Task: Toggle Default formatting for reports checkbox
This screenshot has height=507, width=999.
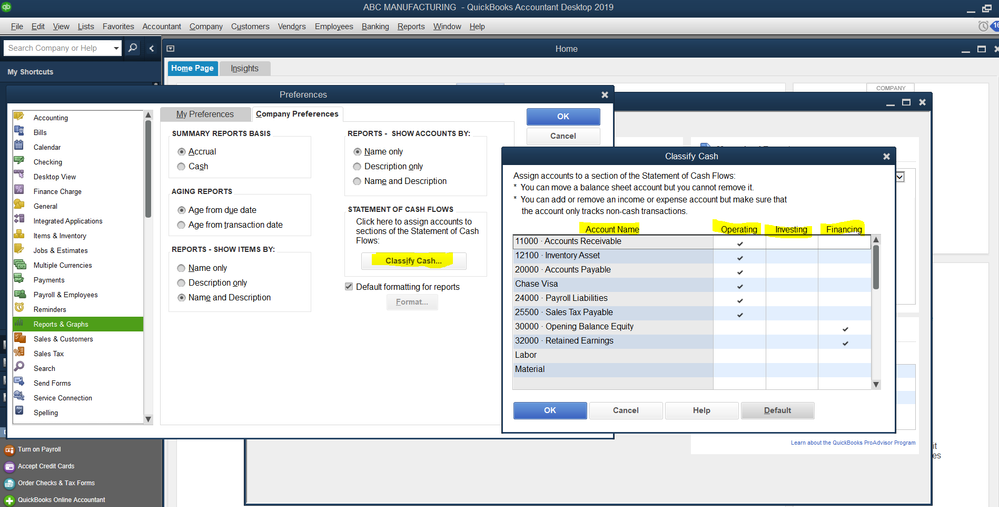Action: coord(349,287)
